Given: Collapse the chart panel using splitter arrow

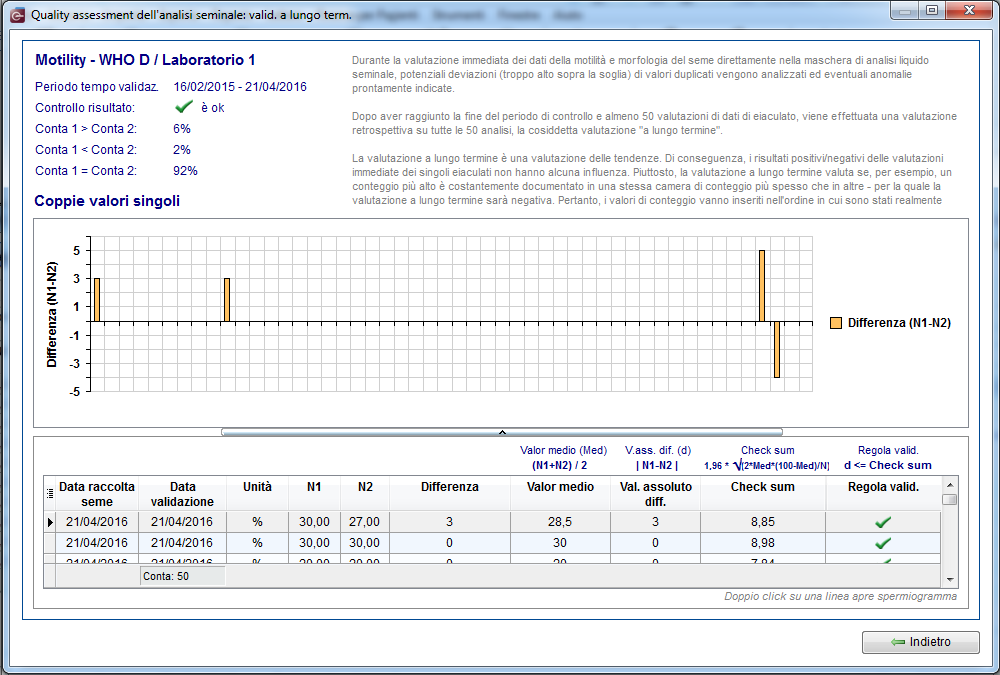Looking at the screenshot, I should click(x=502, y=432).
